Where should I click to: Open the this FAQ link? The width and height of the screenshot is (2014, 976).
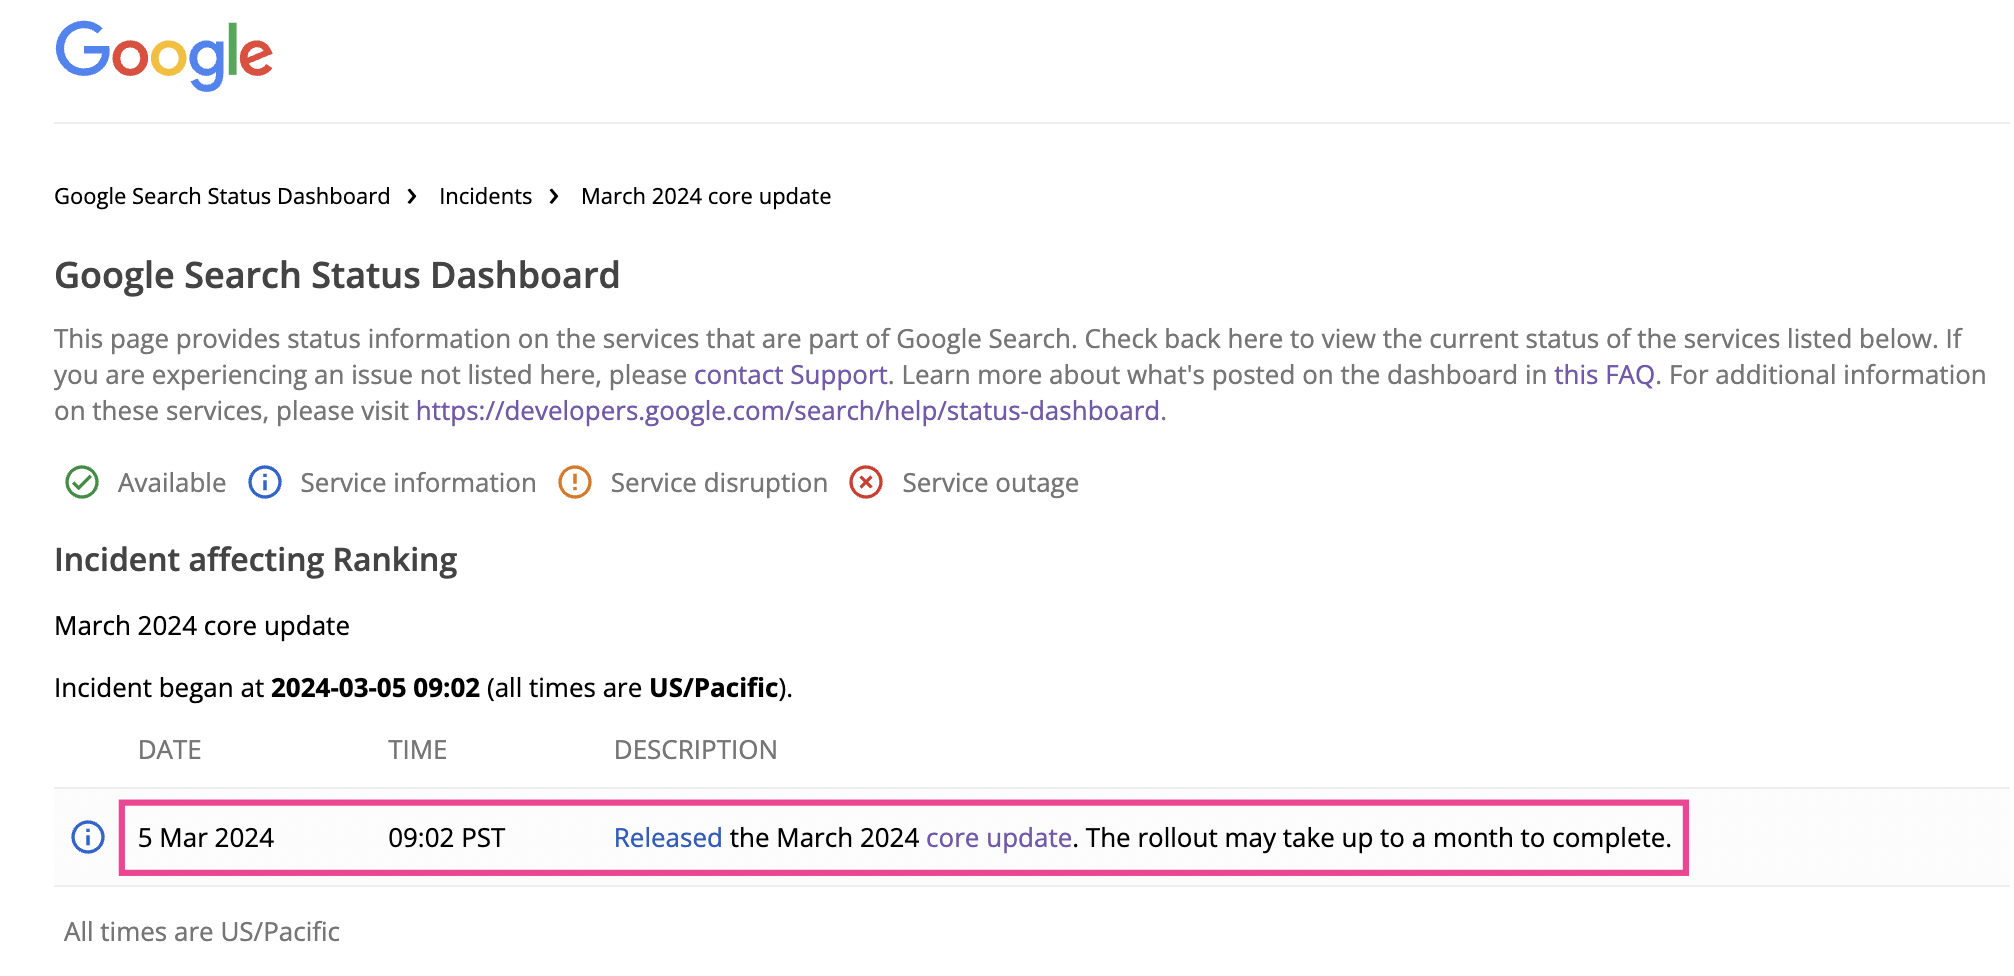pos(1604,375)
